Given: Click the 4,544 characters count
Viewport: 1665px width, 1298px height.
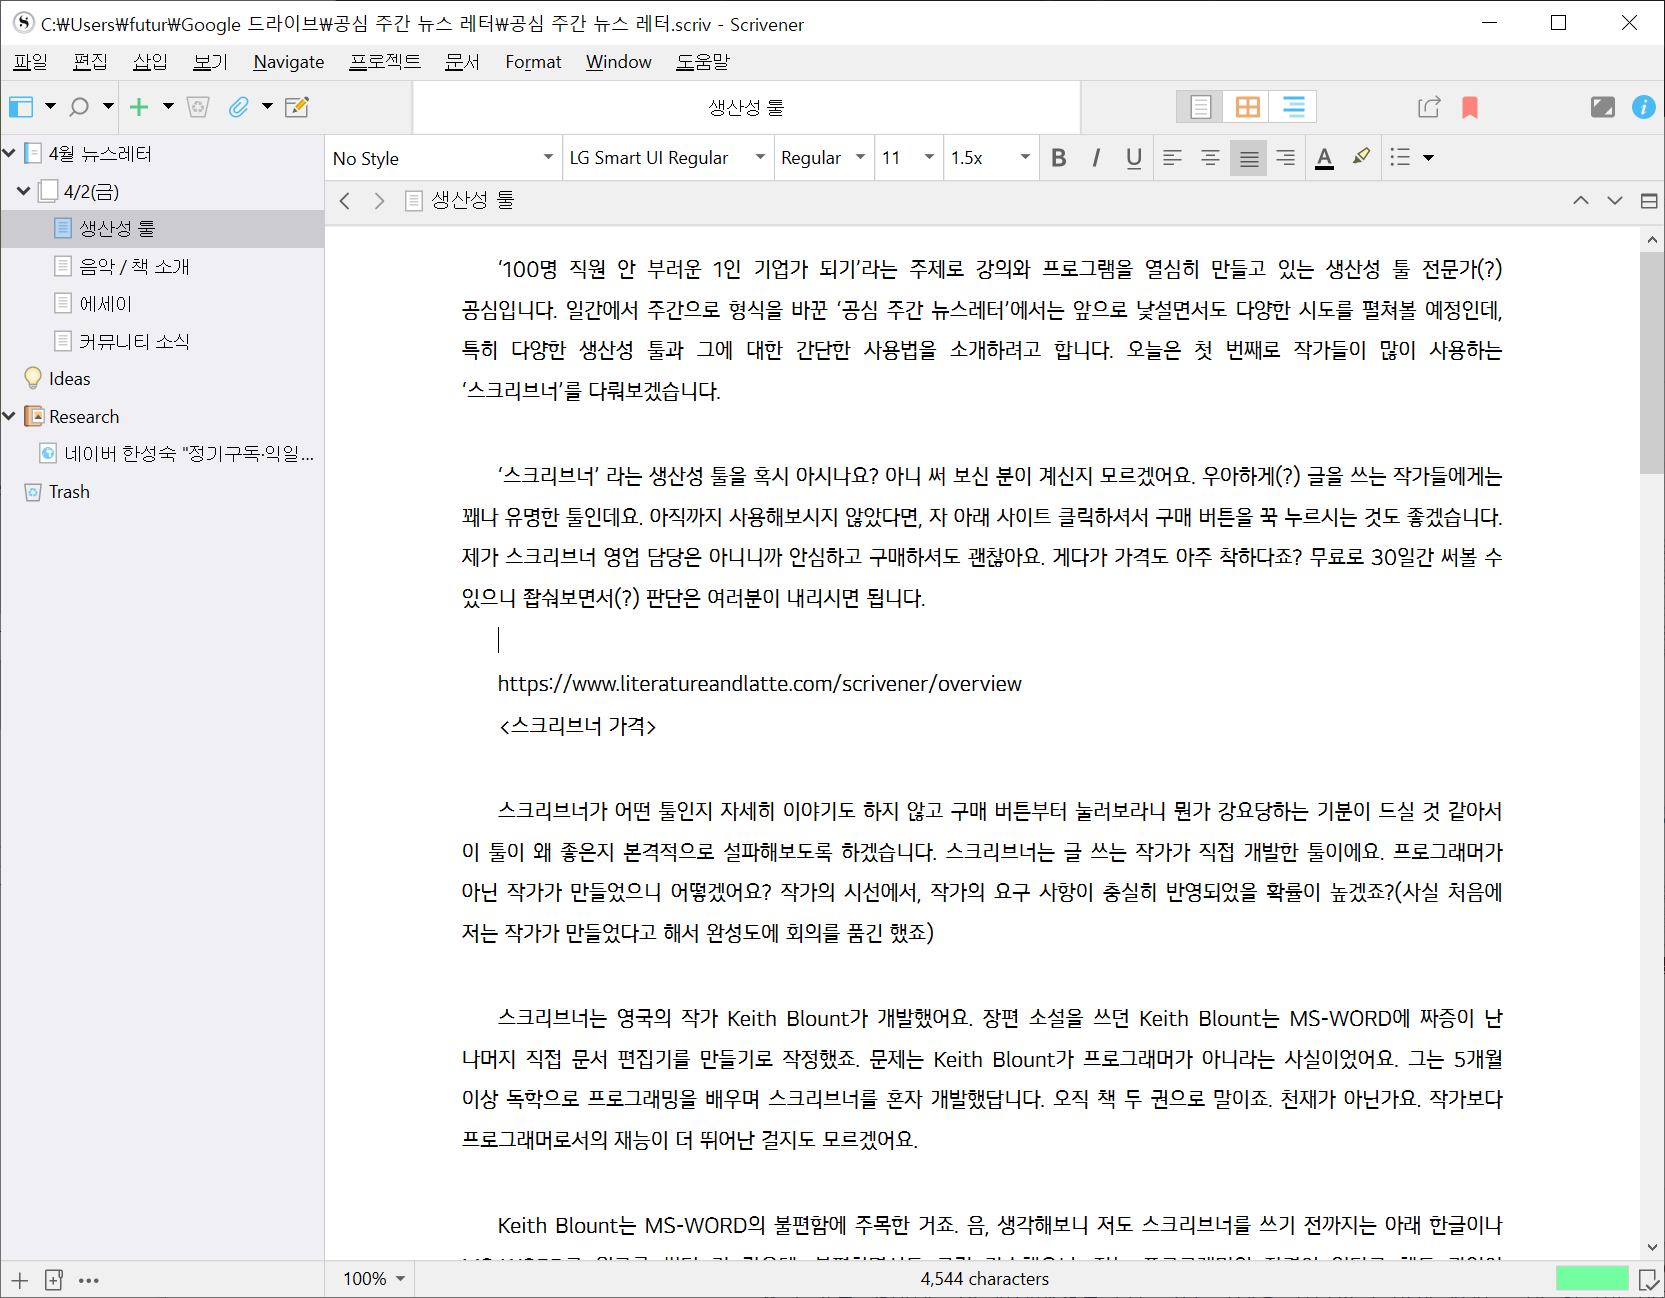Looking at the screenshot, I should (x=984, y=1279).
